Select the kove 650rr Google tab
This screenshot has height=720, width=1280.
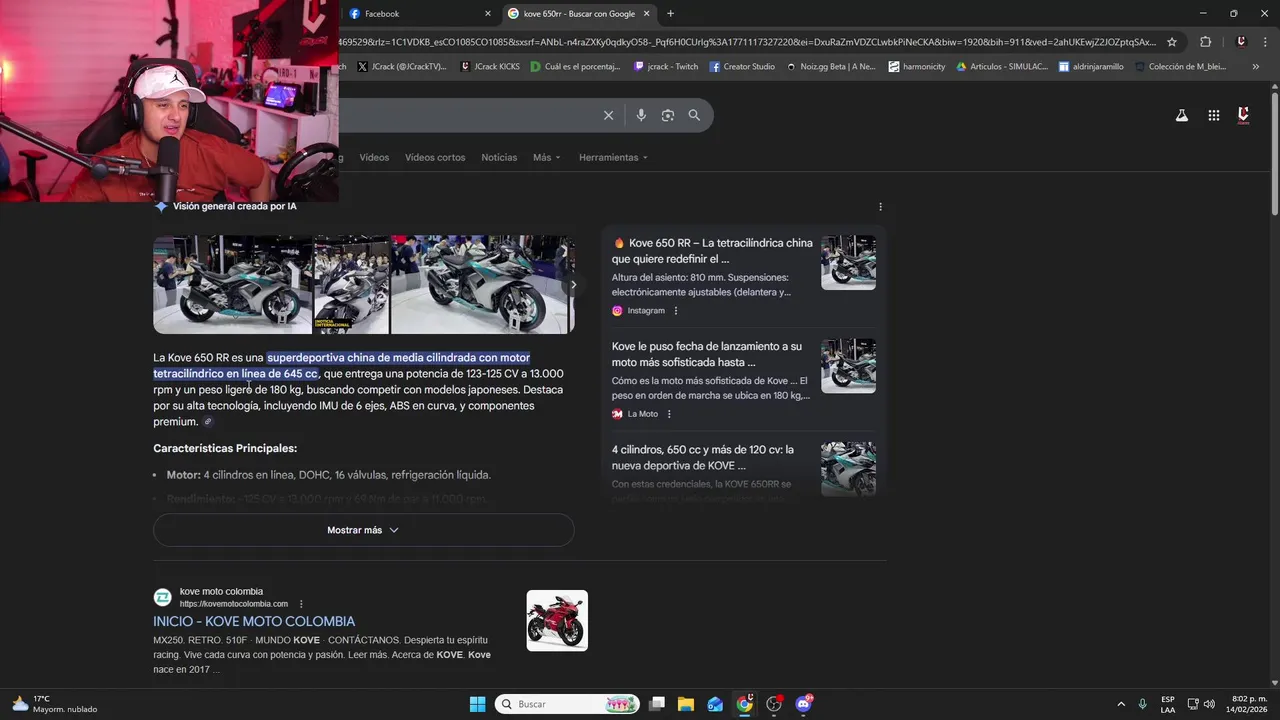click(579, 14)
